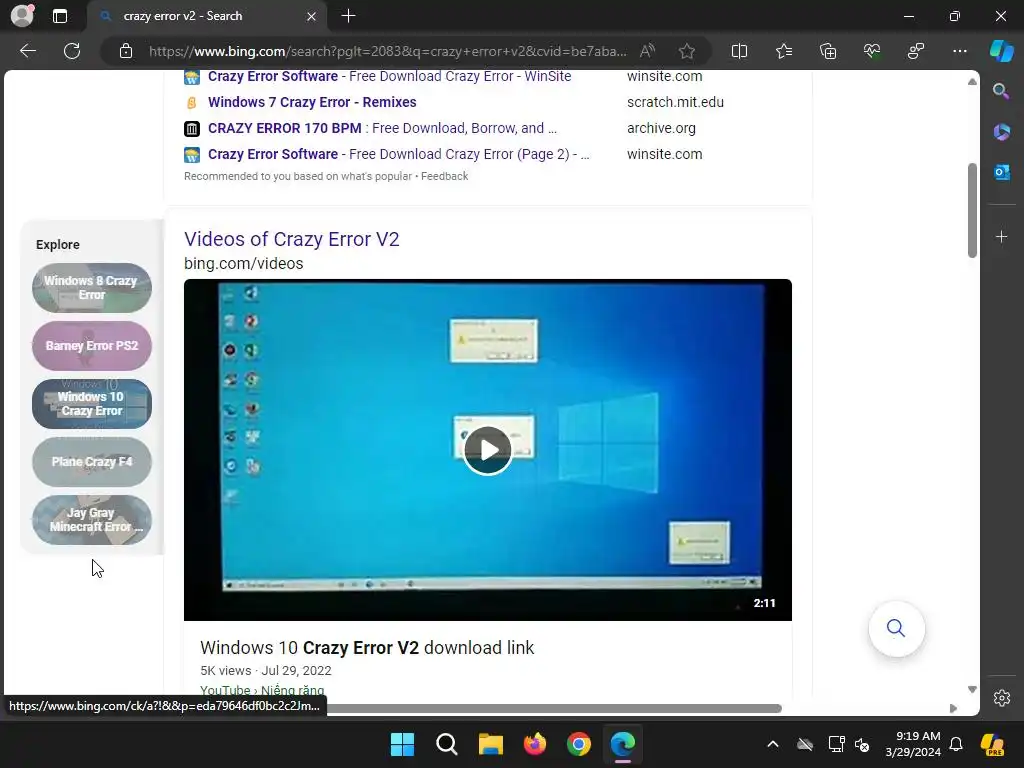This screenshot has width=1024, height=768.
Task: Open Windows taskbar search
Action: coord(447,744)
